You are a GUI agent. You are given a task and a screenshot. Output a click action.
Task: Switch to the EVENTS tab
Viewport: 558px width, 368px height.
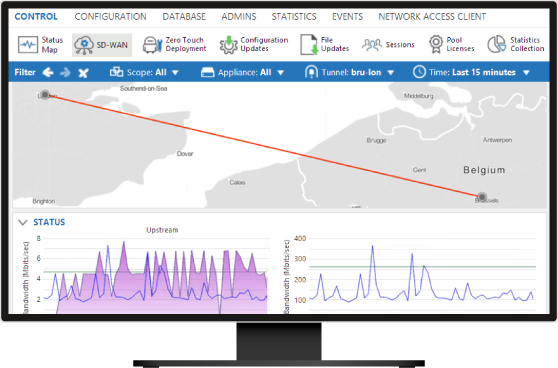click(x=347, y=17)
